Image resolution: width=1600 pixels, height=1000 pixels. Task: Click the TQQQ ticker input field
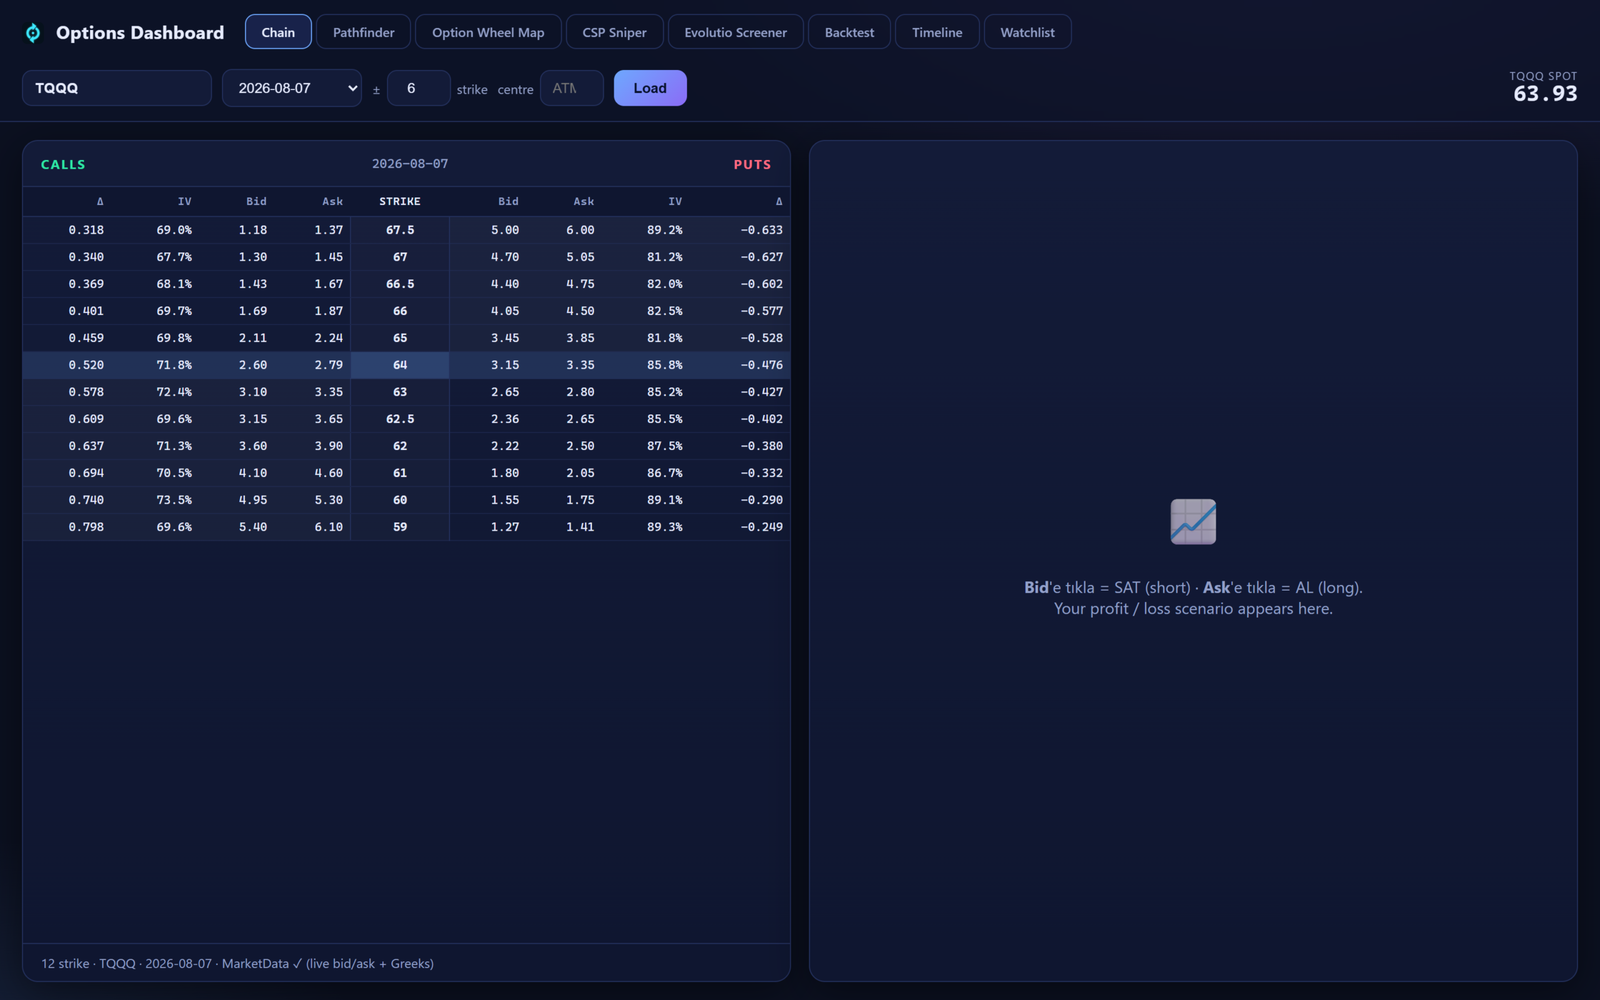(x=117, y=88)
